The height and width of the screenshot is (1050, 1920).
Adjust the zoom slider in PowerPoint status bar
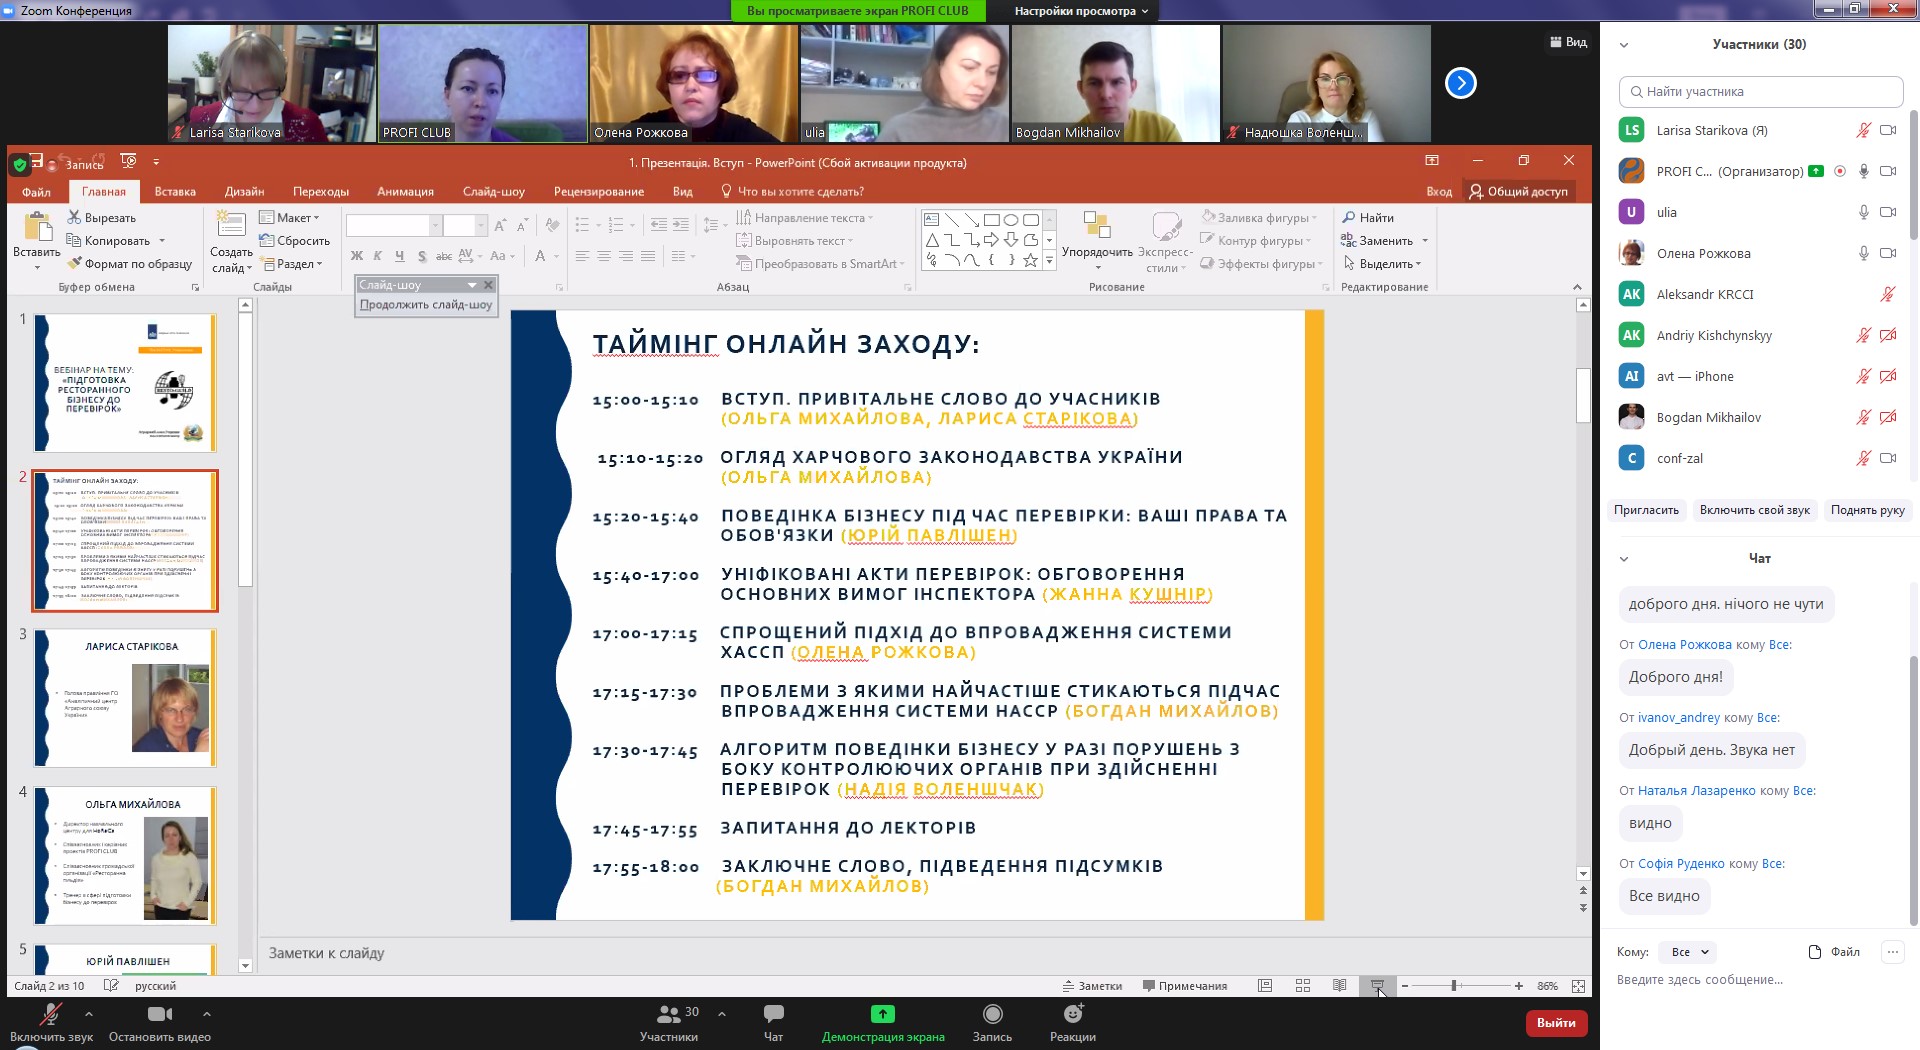1454,986
